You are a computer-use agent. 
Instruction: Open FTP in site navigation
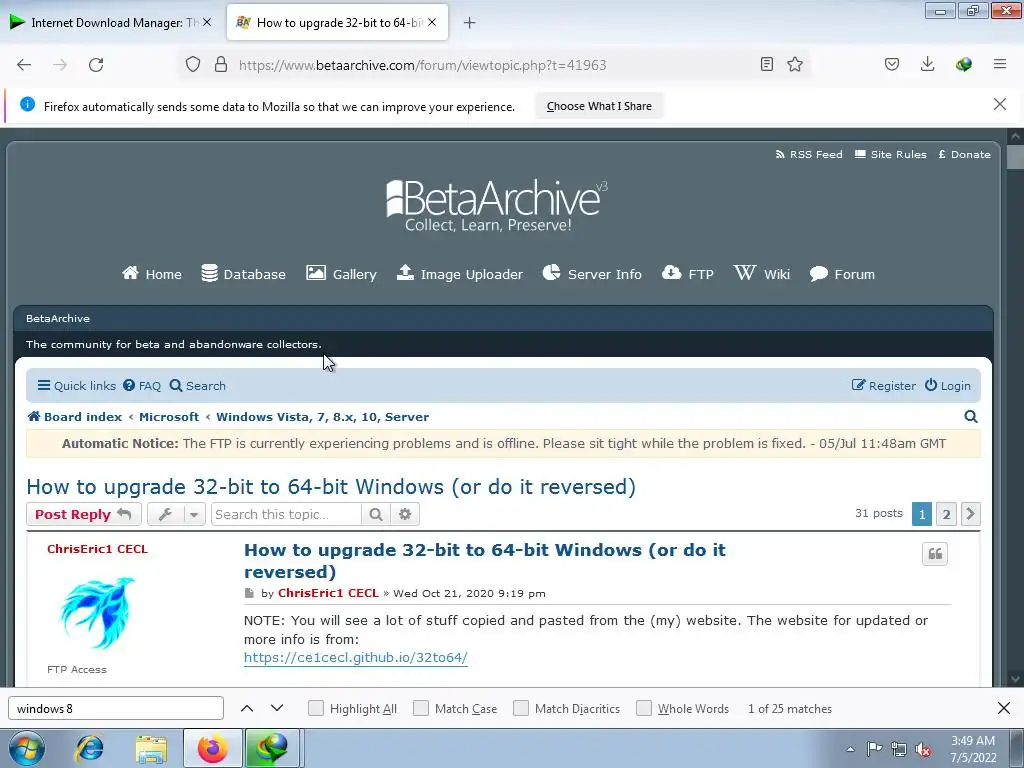point(688,274)
